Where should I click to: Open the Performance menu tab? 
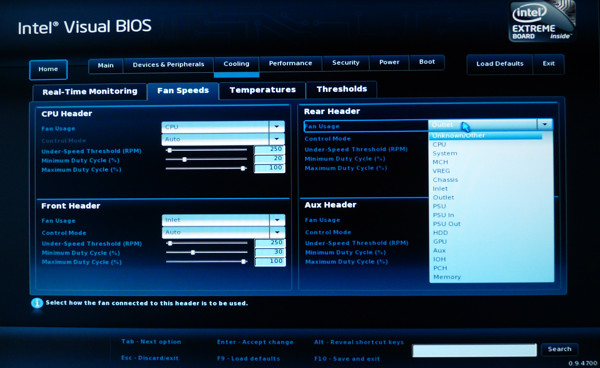[x=290, y=63]
